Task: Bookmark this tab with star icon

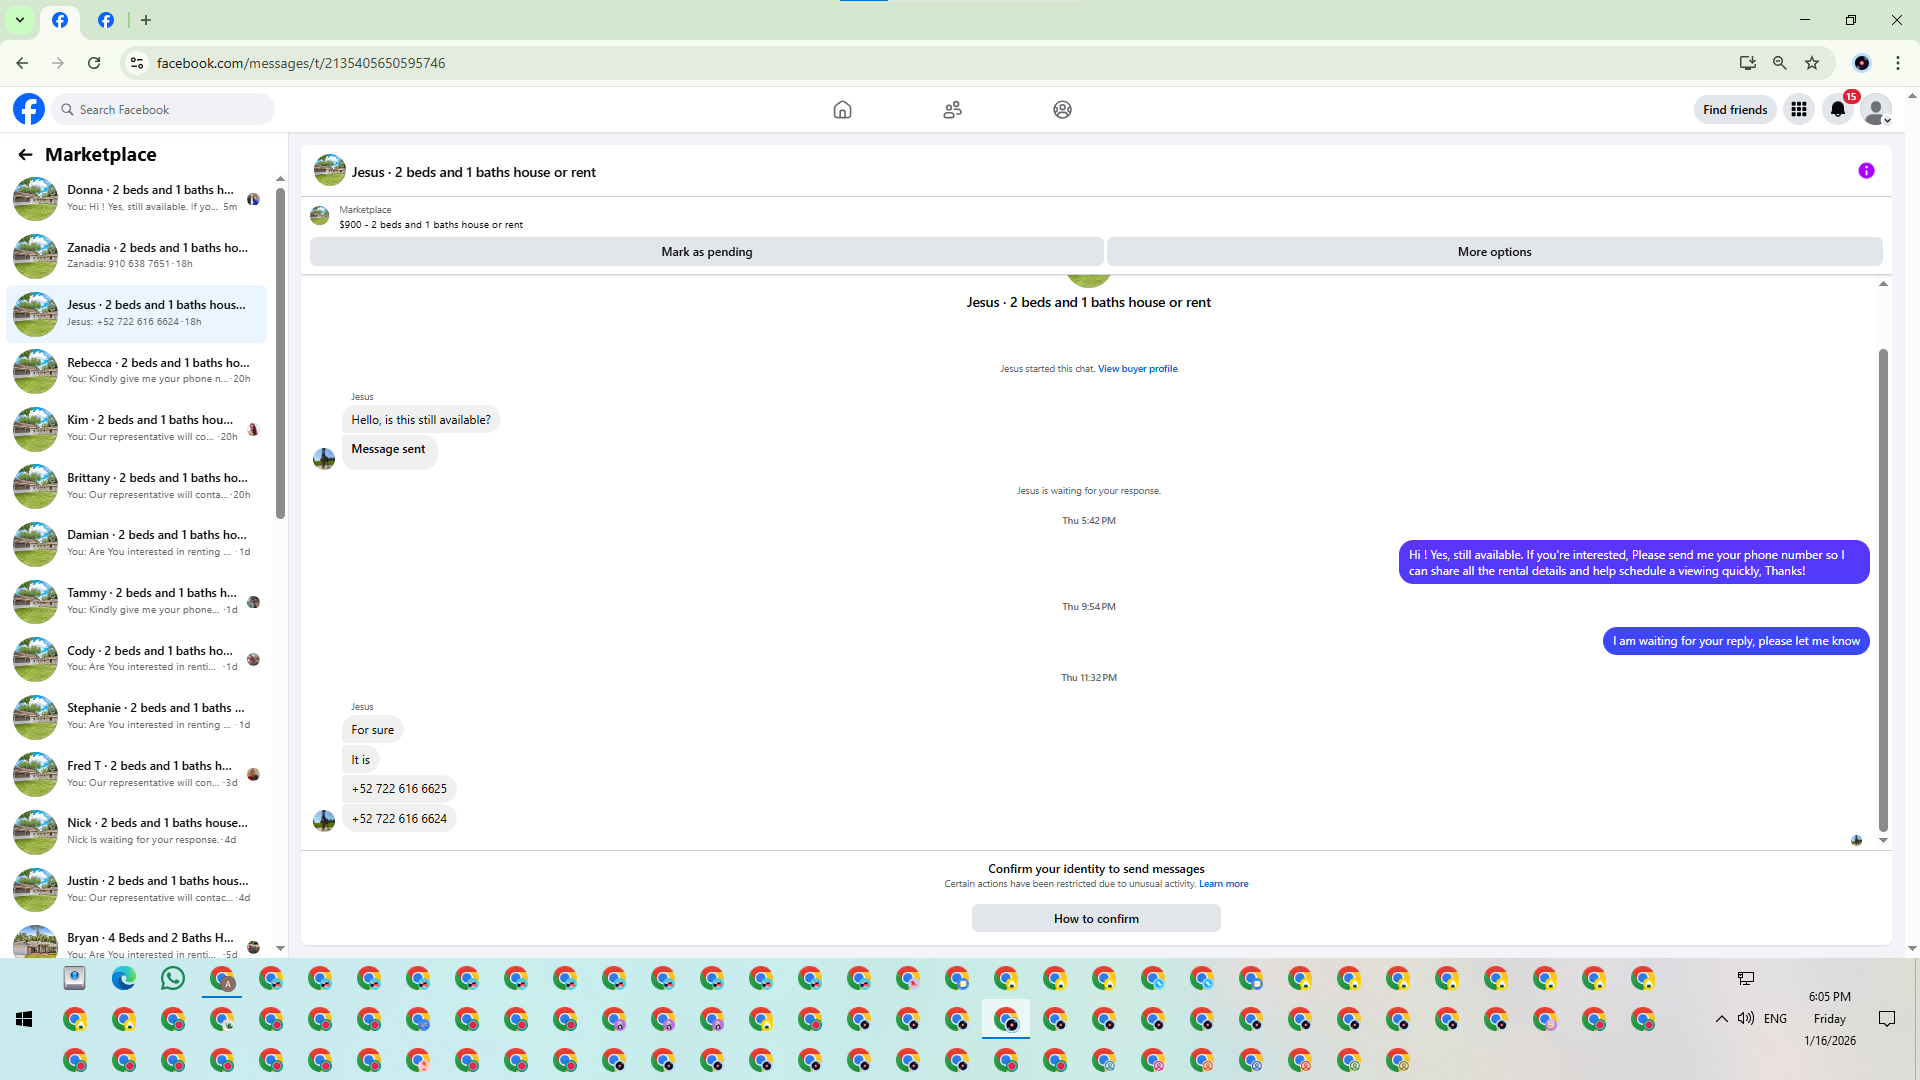Action: point(1812,63)
